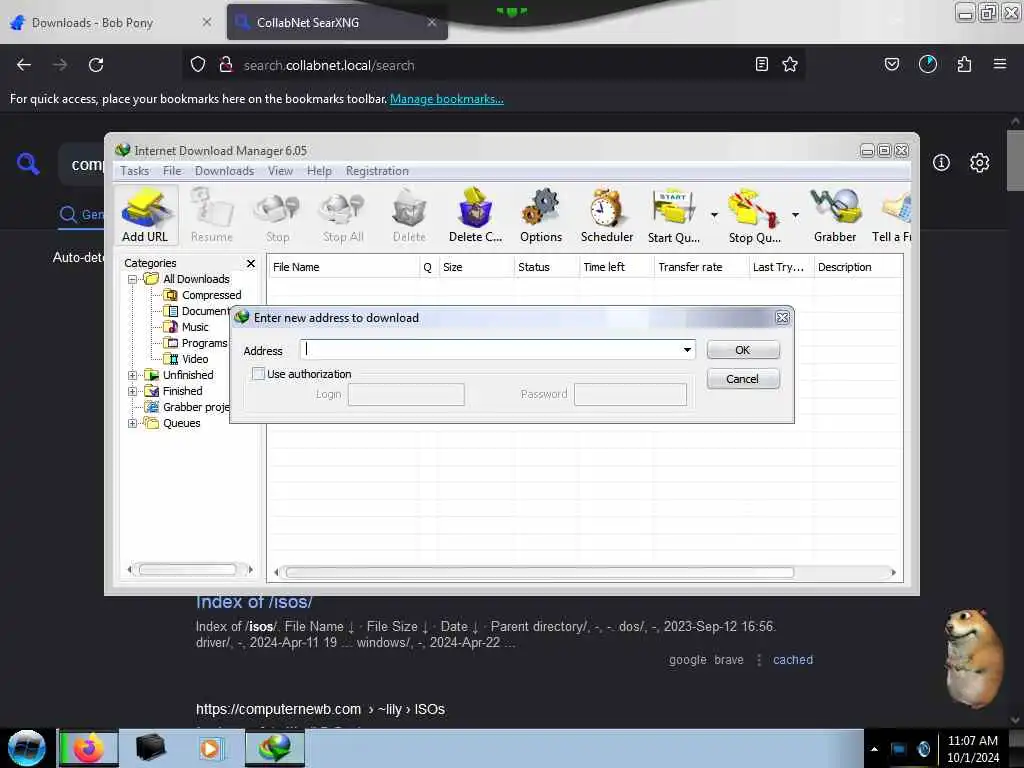Open the Firefox extensions puzzle icon
This screenshot has height=768, width=1024.
coord(964,64)
